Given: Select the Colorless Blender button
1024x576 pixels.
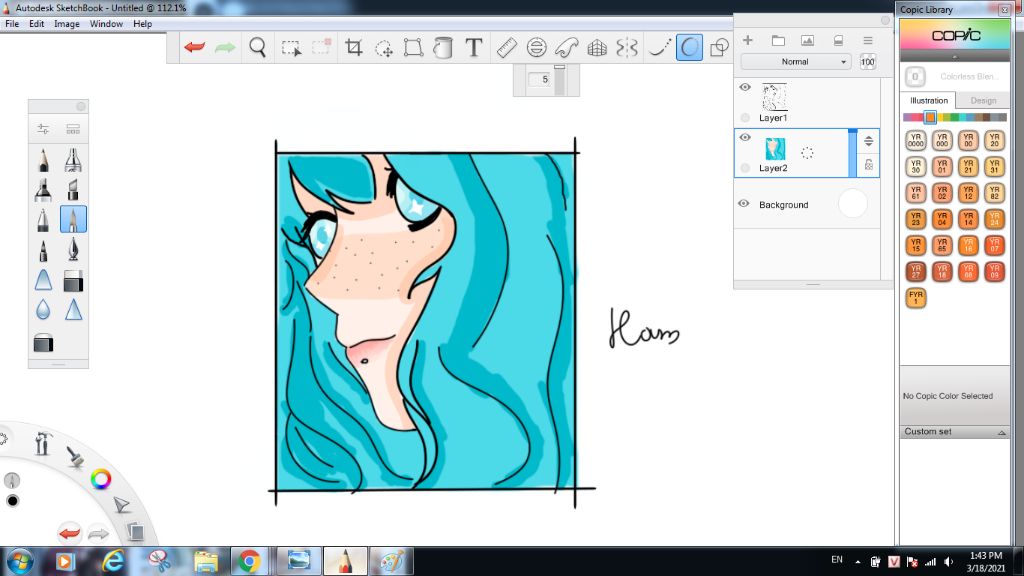Looking at the screenshot, I should point(915,77).
